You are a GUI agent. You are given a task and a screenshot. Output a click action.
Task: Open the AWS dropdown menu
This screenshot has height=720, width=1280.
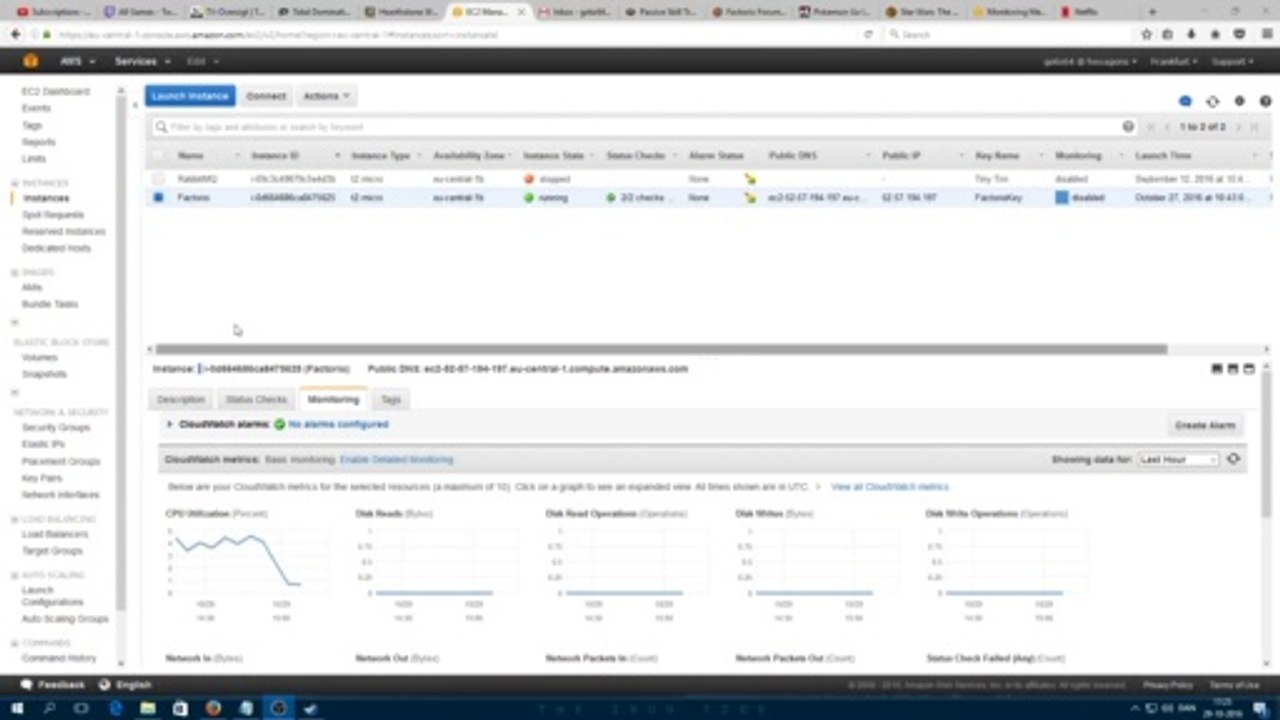point(77,61)
